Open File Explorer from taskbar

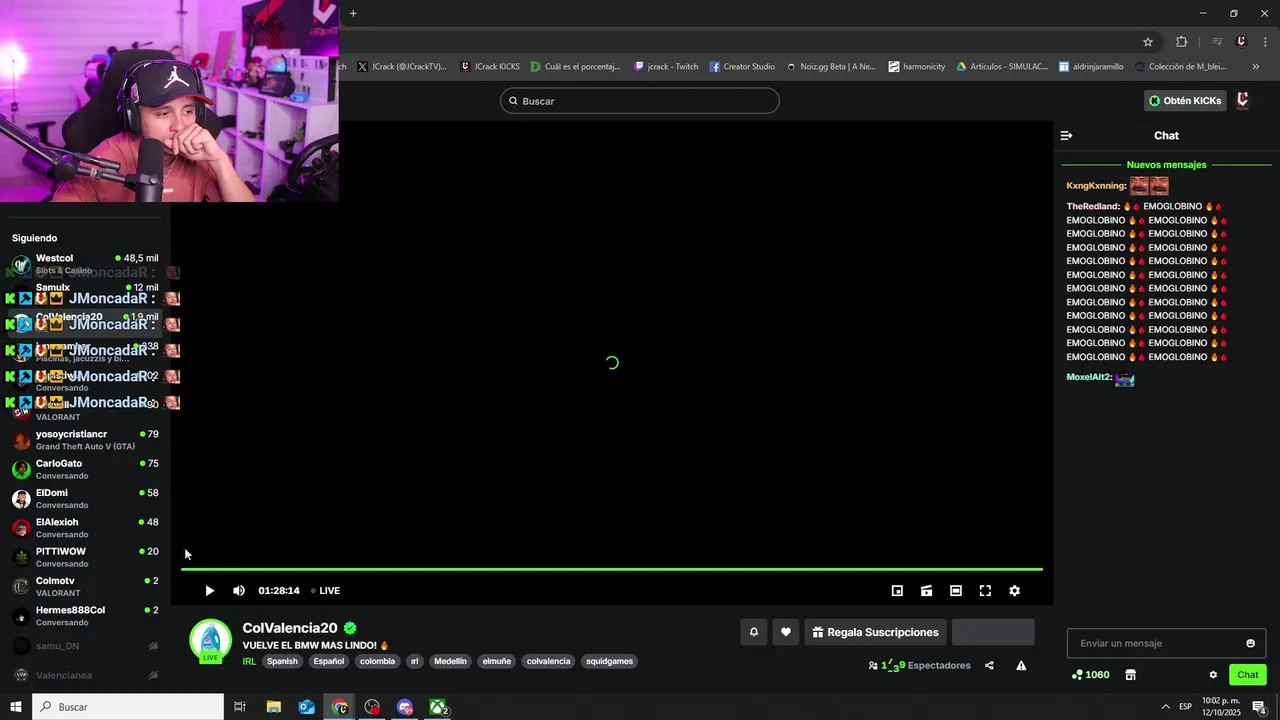(x=274, y=707)
